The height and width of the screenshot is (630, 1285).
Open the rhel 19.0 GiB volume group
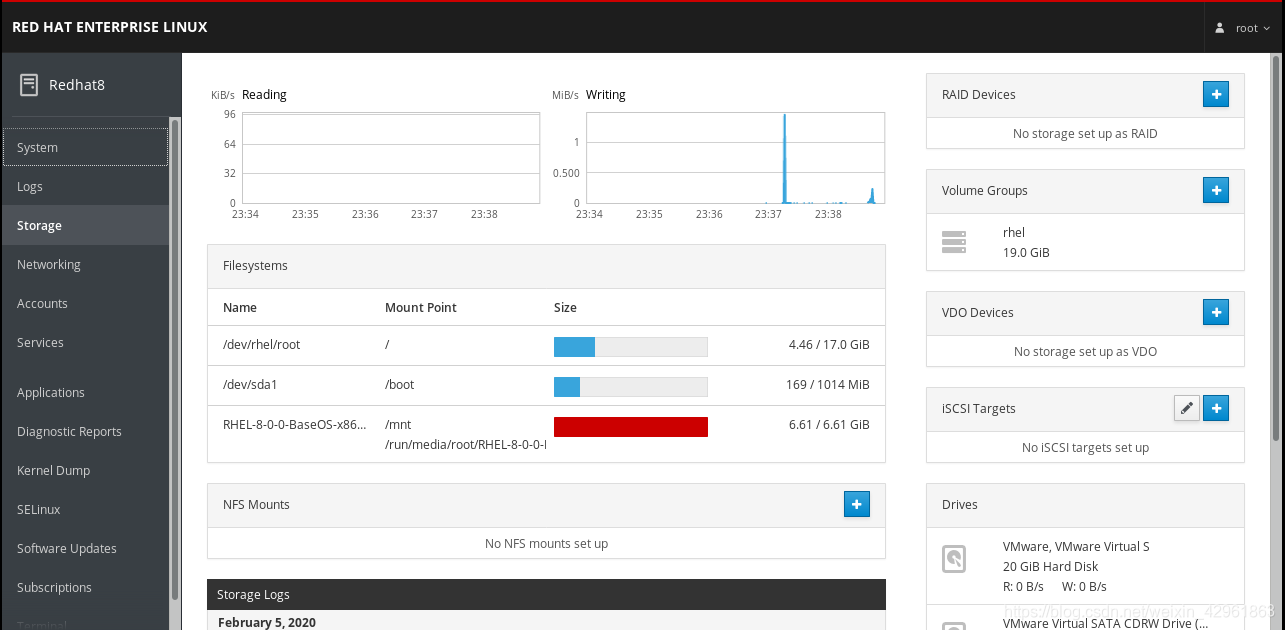point(1085,242)
